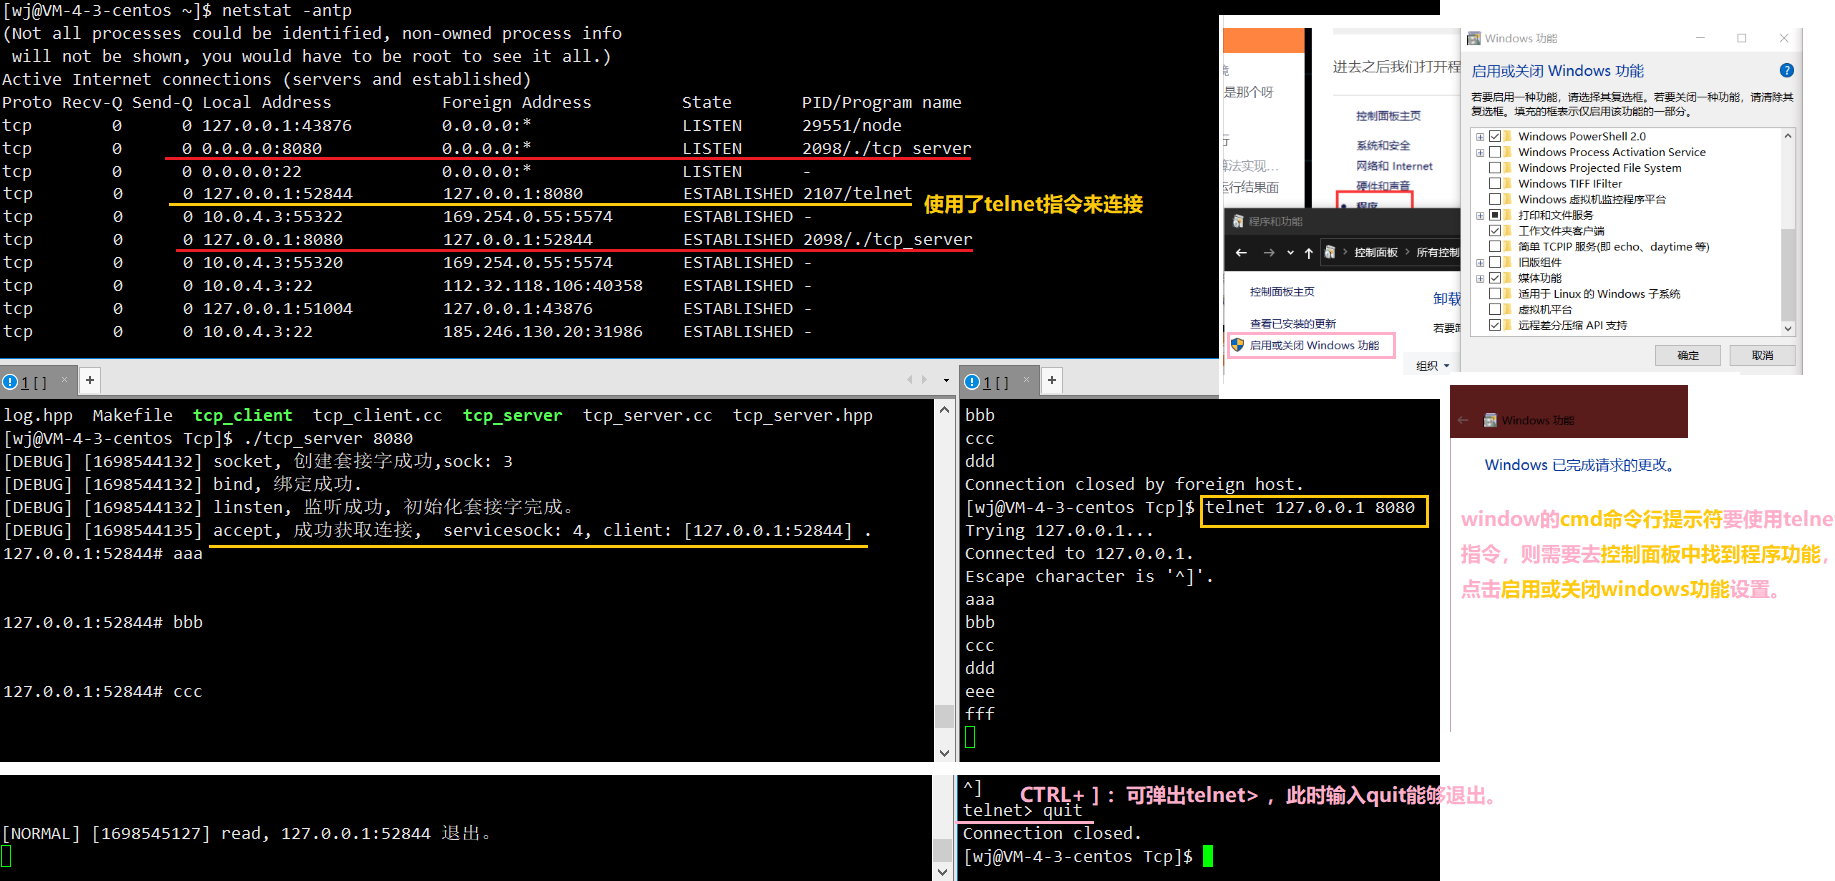Uncheck the Windows PowerShell 2.0 checkbox
Screen dimensions: 1835x881
pos(1495,136)
